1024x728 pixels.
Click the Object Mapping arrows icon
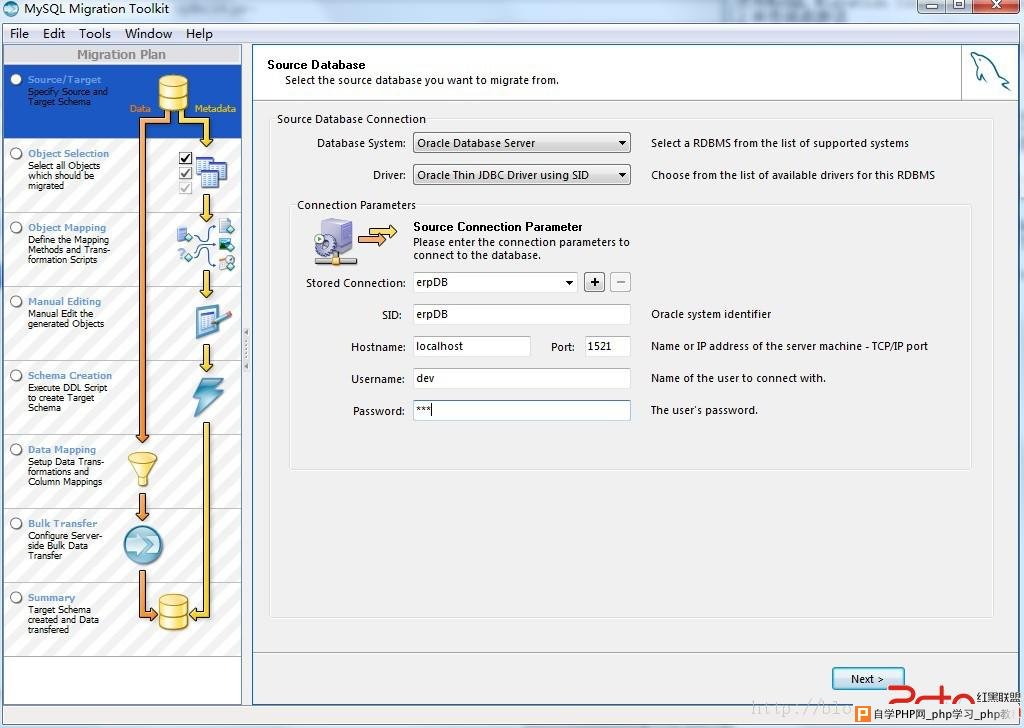(x=206, y=245)
